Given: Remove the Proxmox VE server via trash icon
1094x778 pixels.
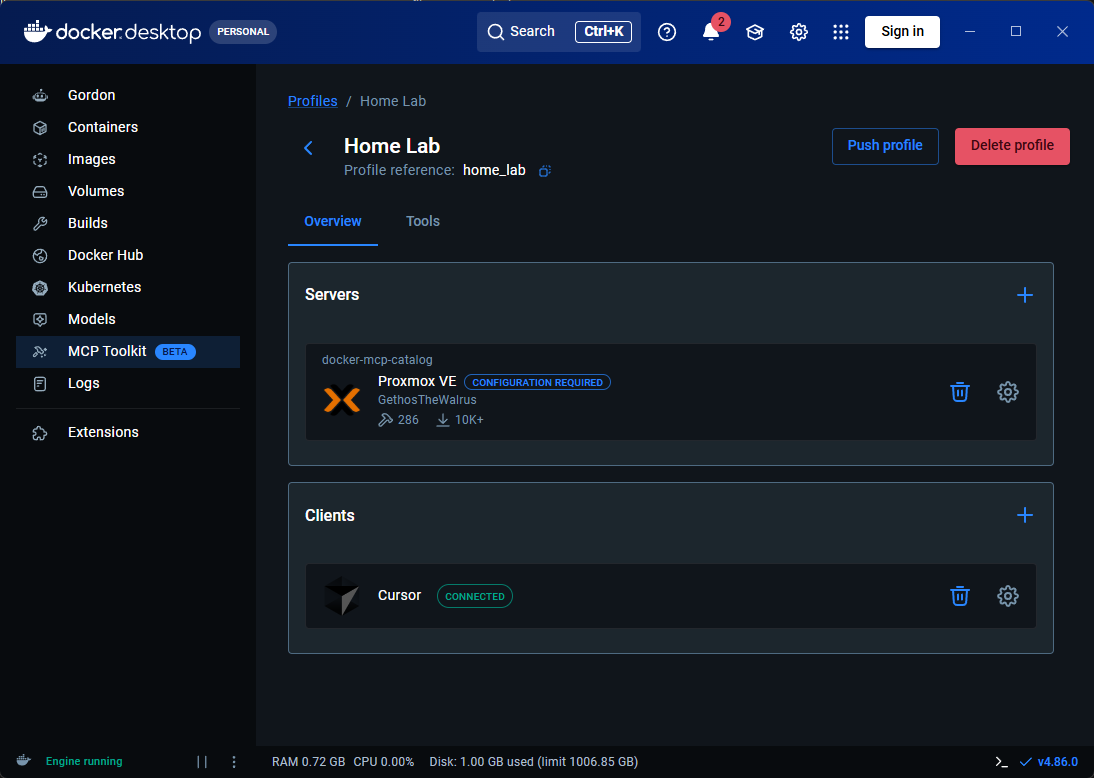Looking at the screenshot, I should [960, 392].
